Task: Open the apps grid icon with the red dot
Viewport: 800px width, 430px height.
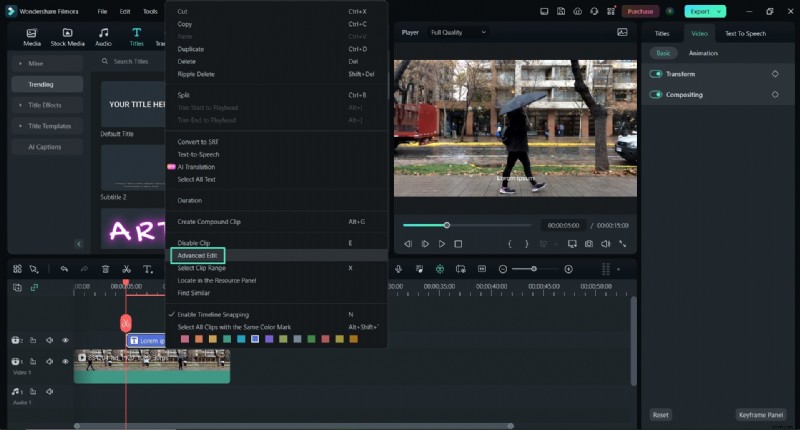Action: click(x=611, y=11)
